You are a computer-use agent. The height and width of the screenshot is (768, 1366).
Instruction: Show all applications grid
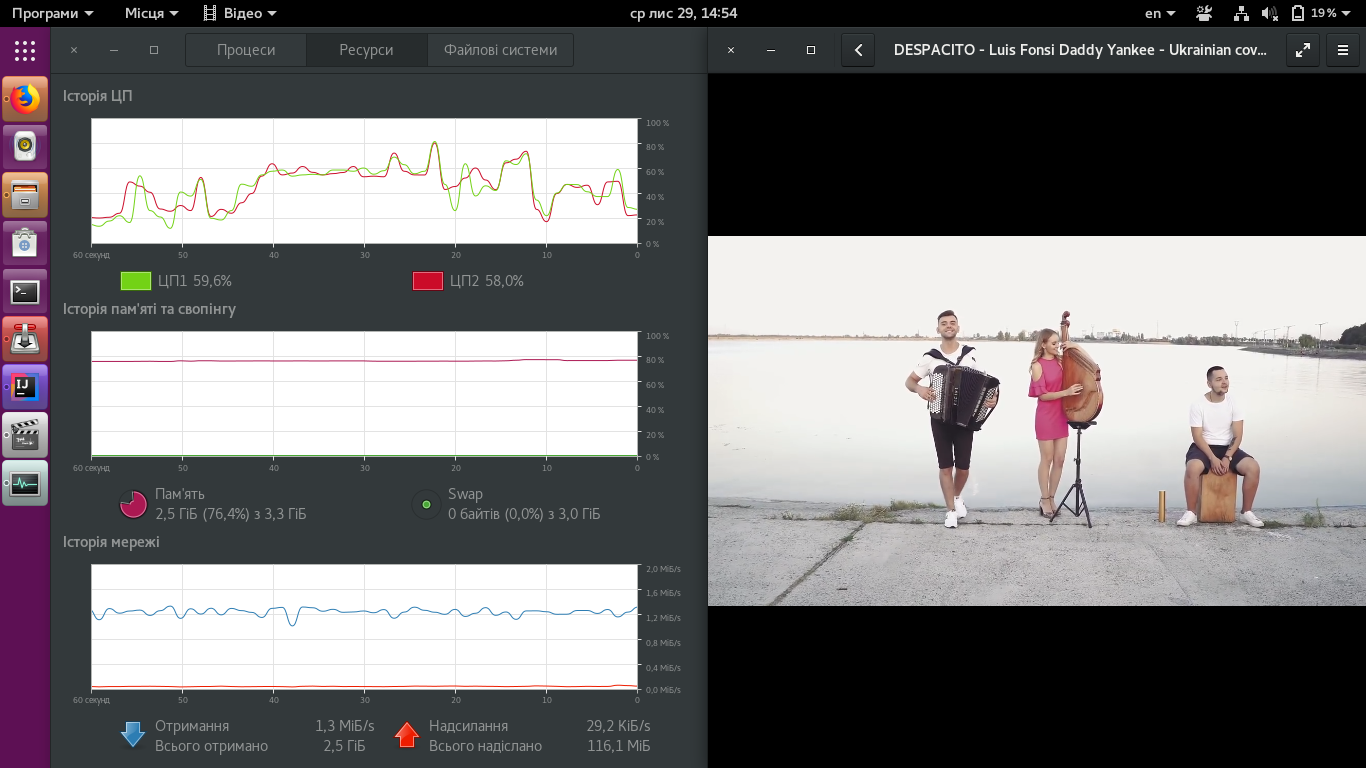click(x=25, y=50)
